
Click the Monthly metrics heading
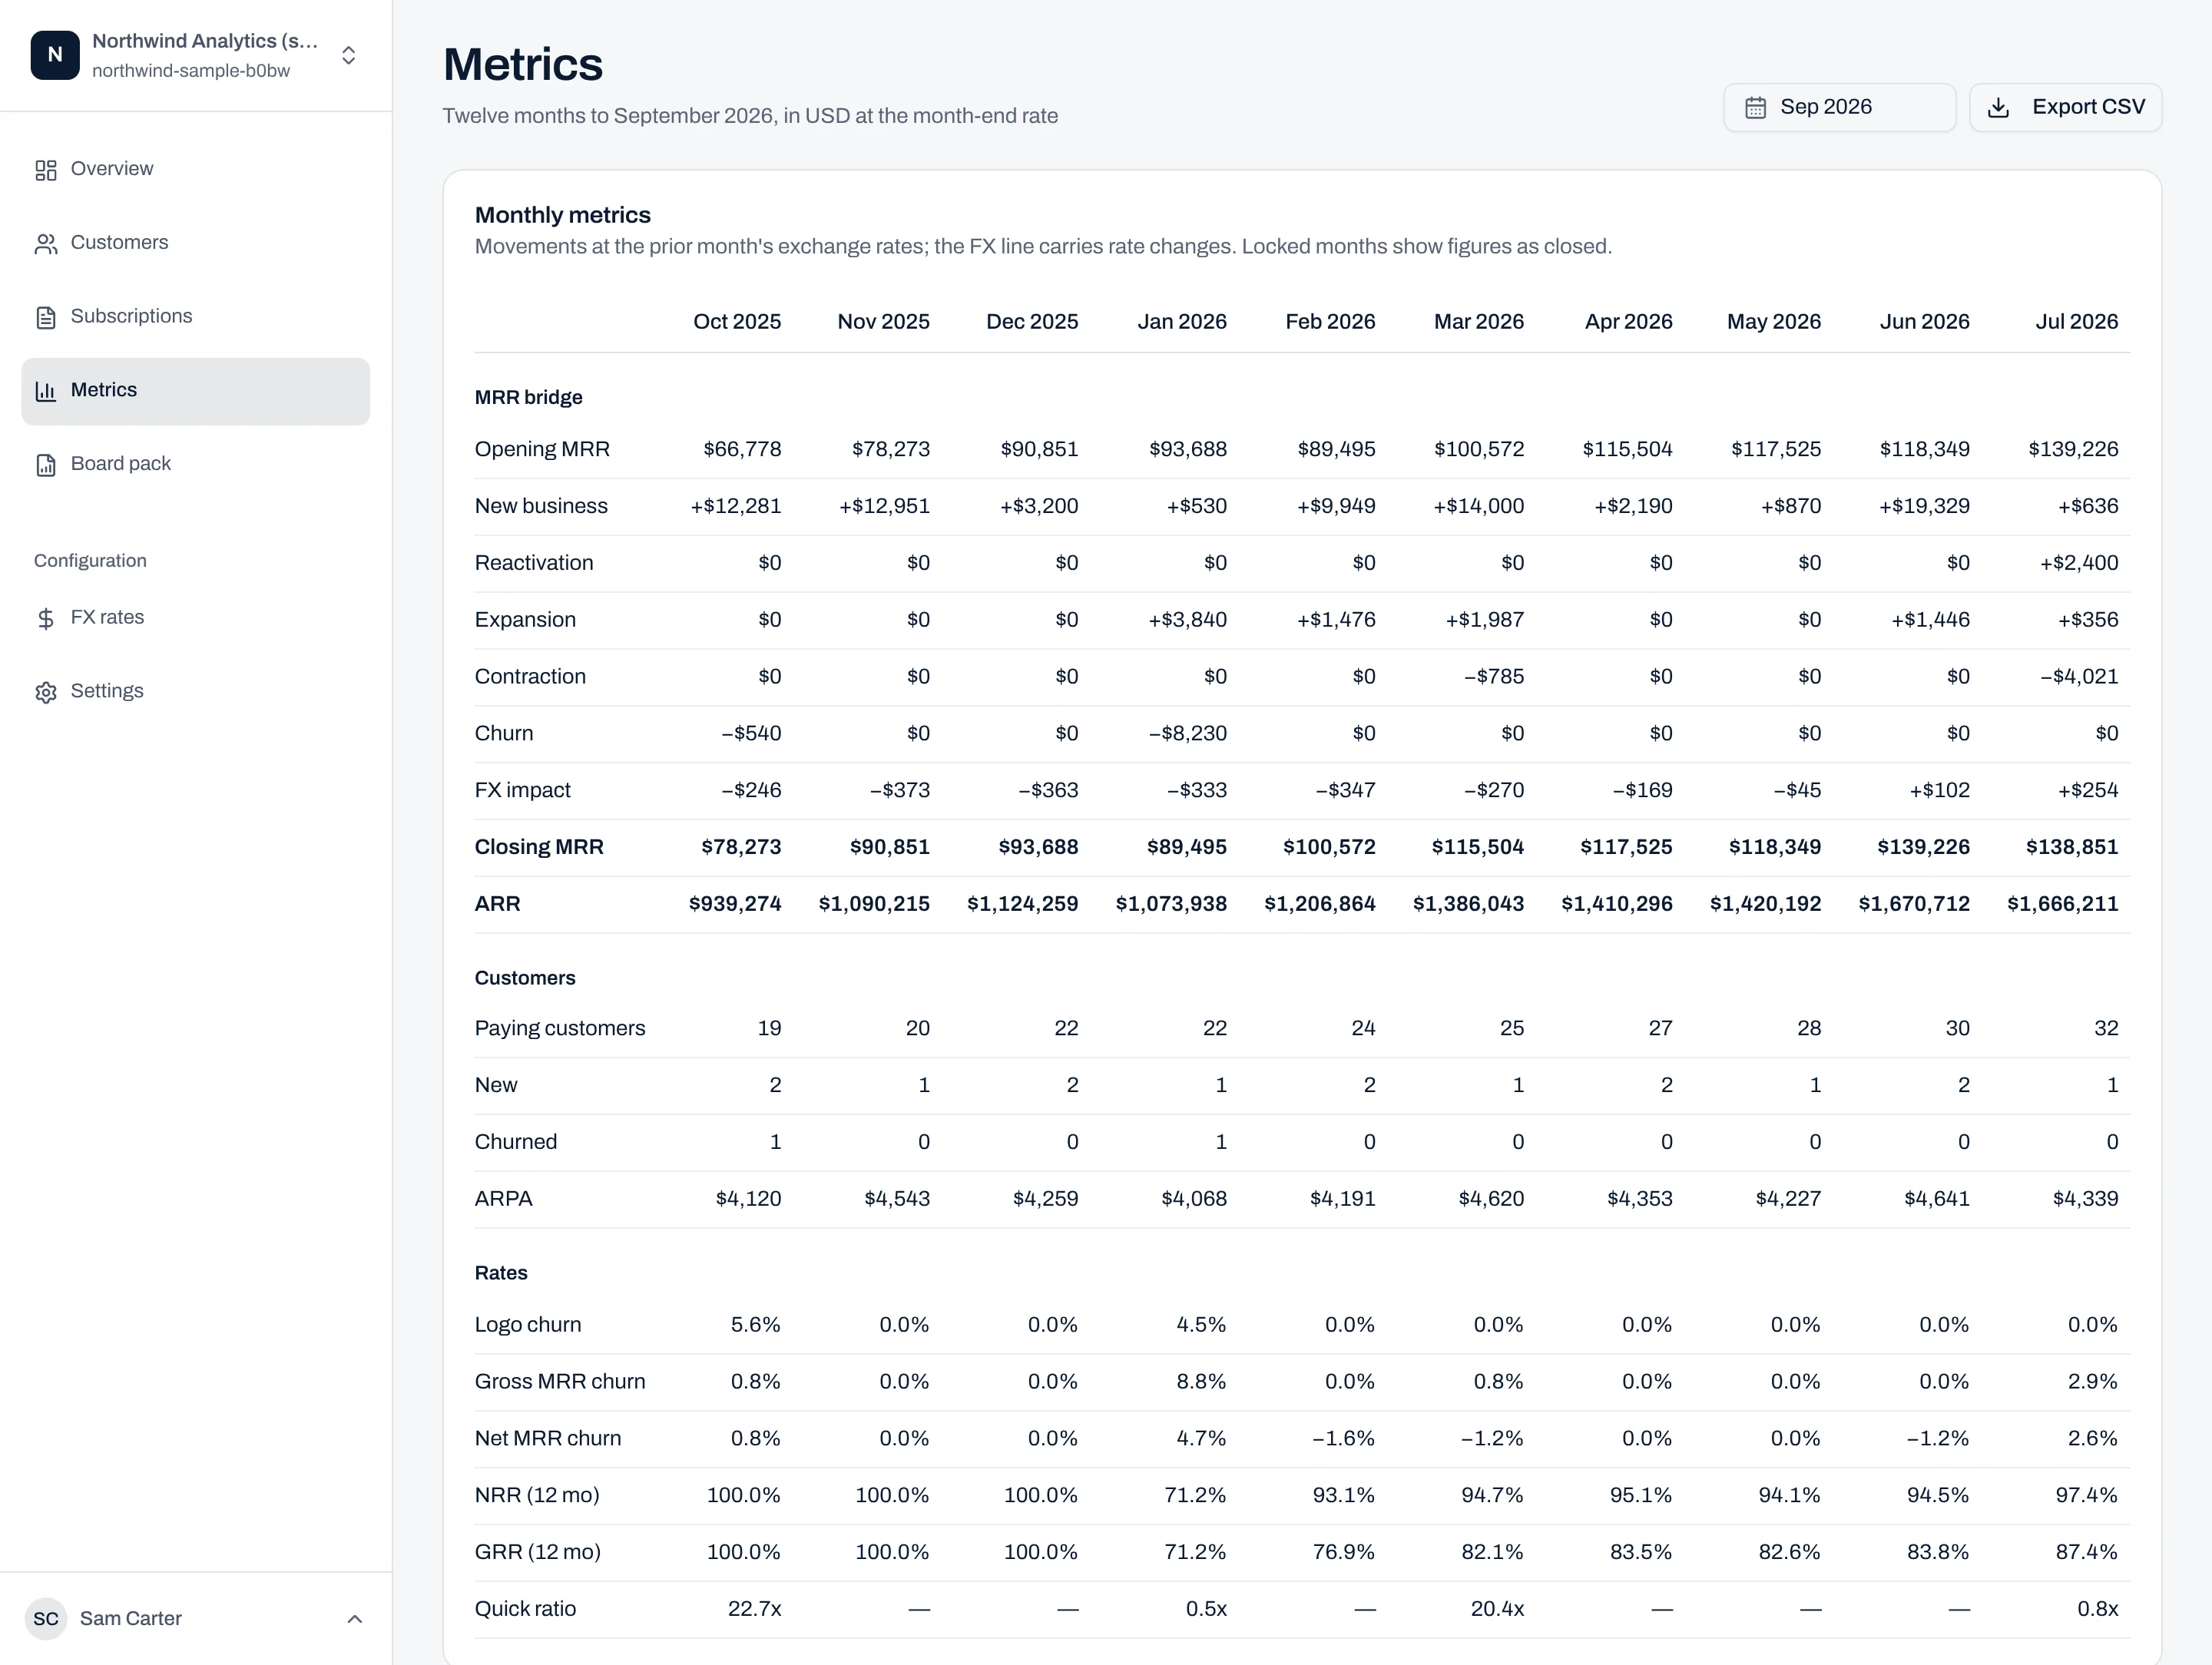tap(562, 215)
